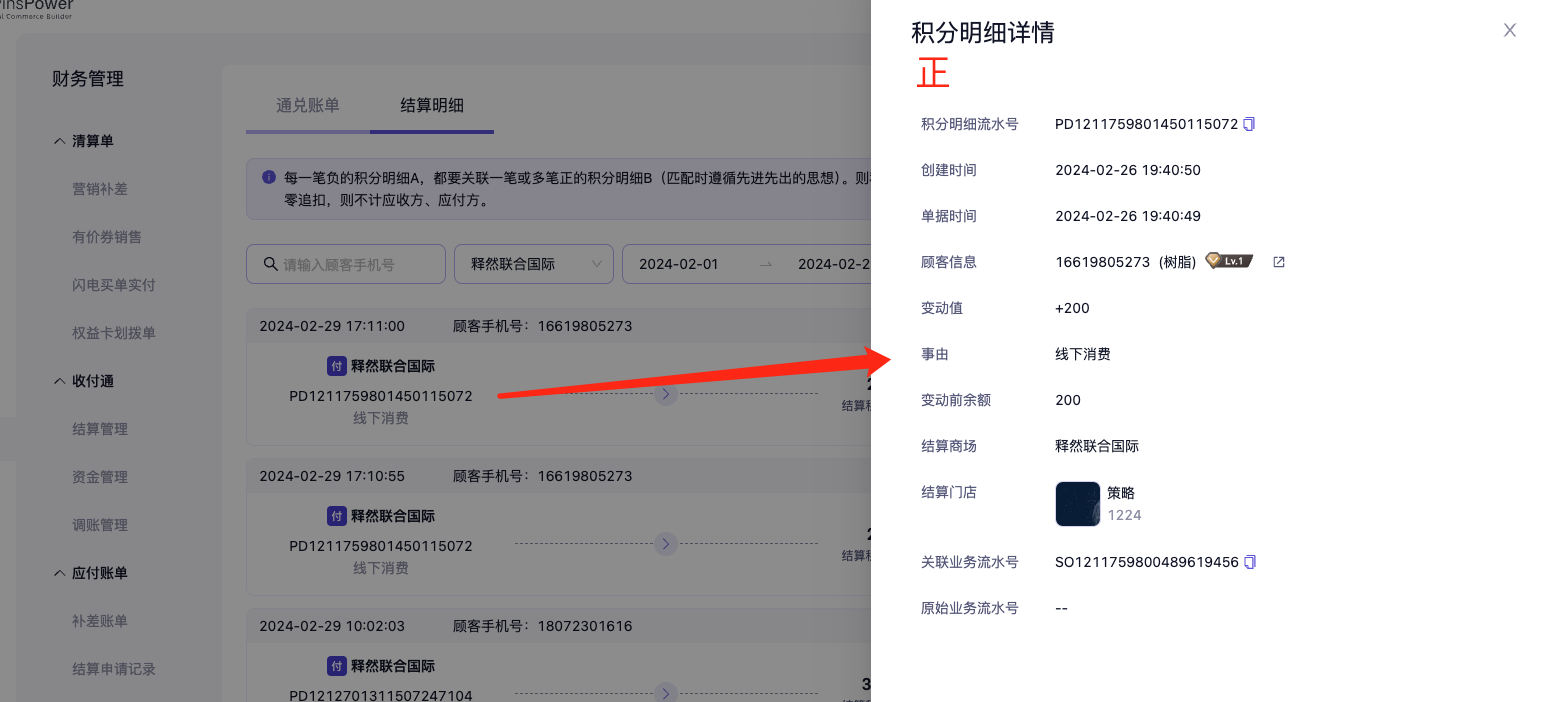1559x702 pixels.
Task: Open the 释然联合国际 mall dropdown
Action: 533,264
